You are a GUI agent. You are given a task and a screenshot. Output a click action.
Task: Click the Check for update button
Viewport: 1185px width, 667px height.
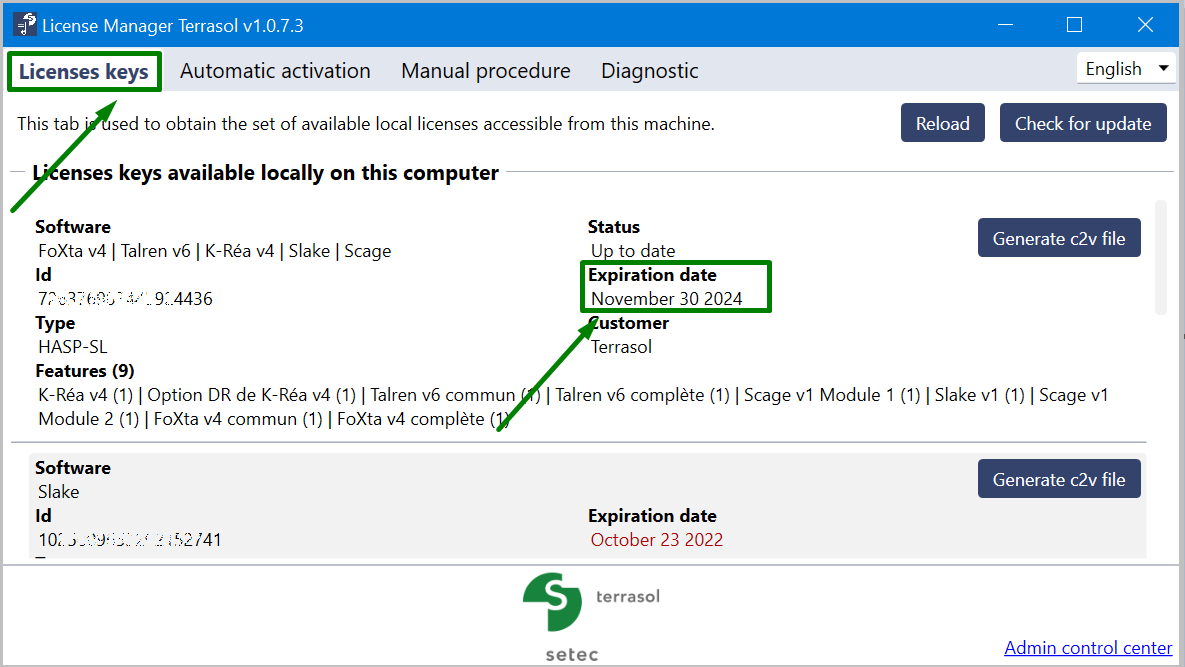1083,123
